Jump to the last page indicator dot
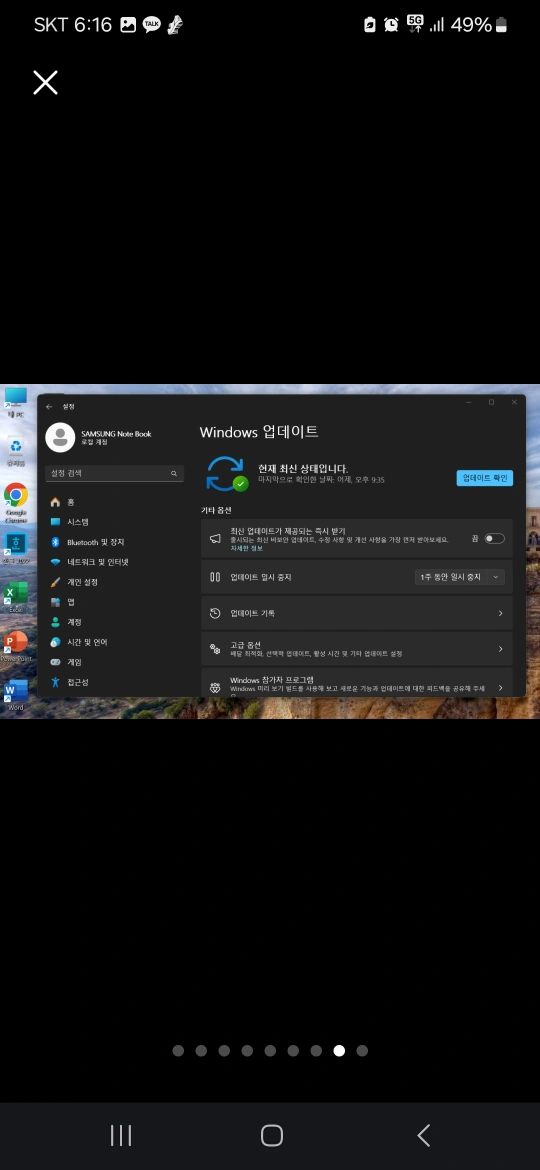 [362, 1051]
